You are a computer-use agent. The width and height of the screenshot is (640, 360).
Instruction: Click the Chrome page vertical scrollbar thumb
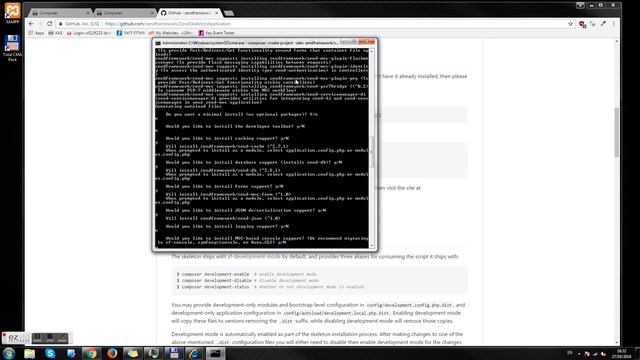tap(616, 132)
